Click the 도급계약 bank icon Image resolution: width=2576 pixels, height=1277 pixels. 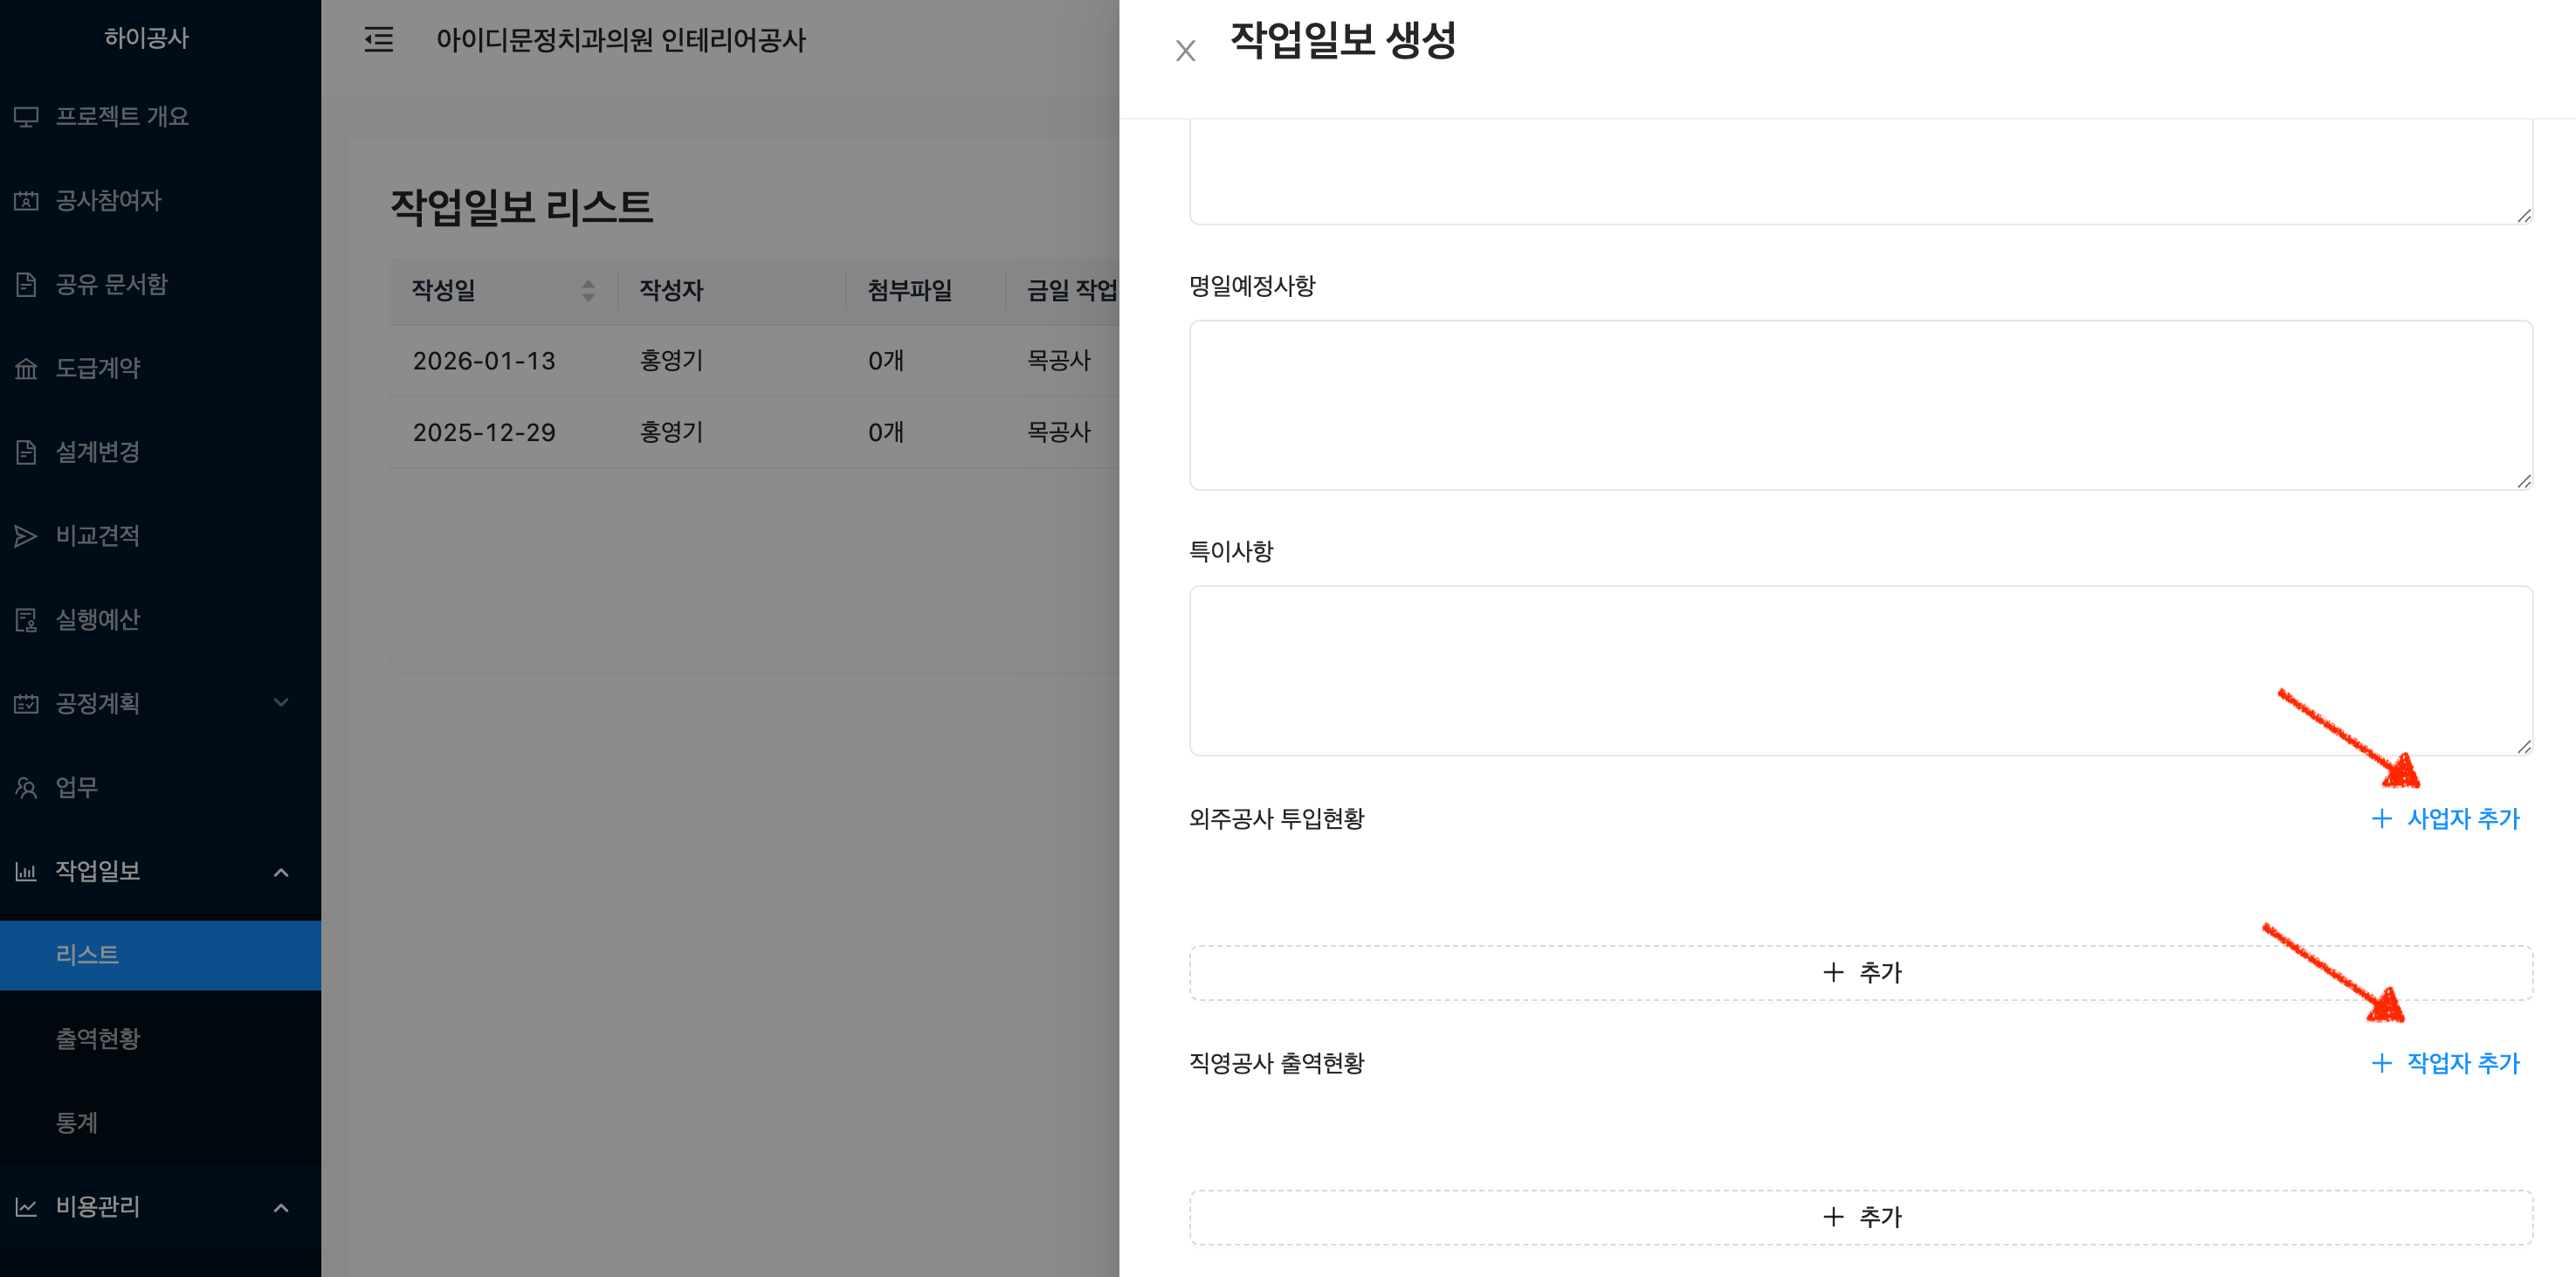(x=26, y=369)
